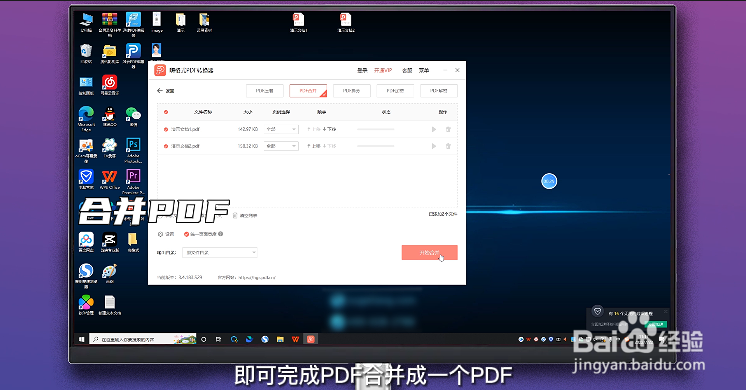Click the Windows taskbar search box
The width and height of the screenshot is (746, 390).
pyautogui.click(x=143, y=339)
